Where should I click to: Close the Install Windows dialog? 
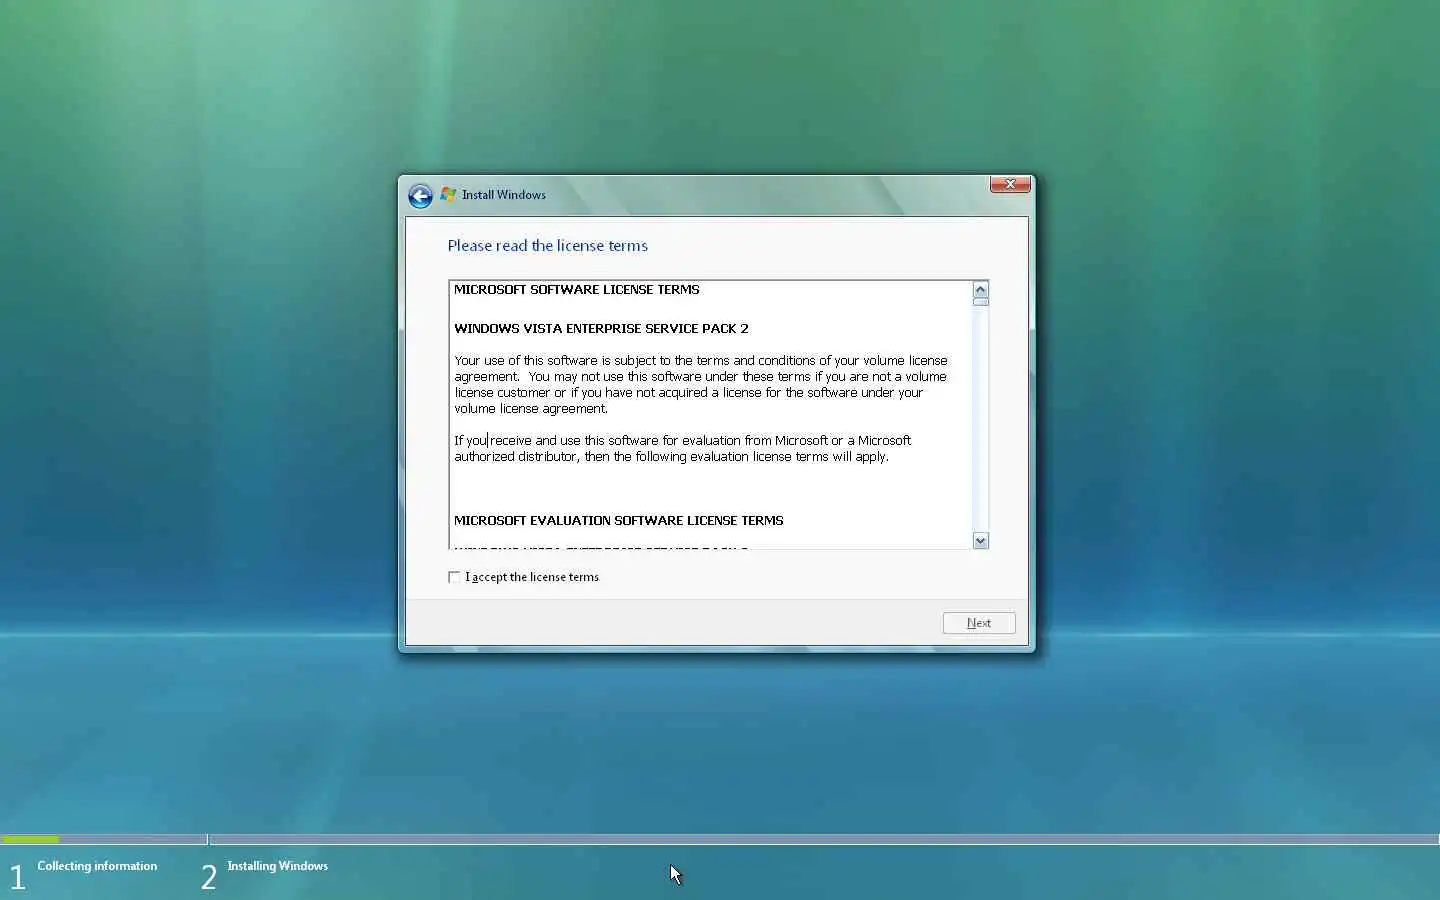[1010, 184]
